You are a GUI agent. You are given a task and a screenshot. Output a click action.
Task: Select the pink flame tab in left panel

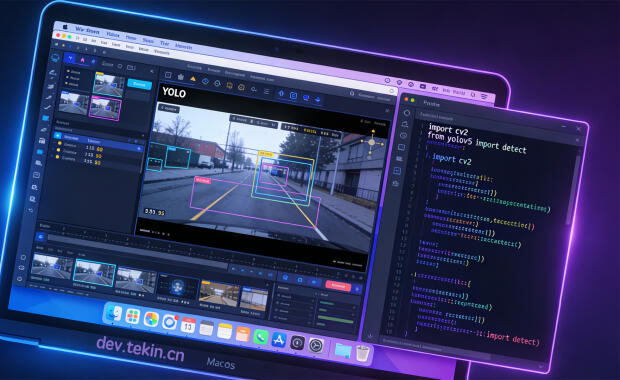[x=82, y=60]
